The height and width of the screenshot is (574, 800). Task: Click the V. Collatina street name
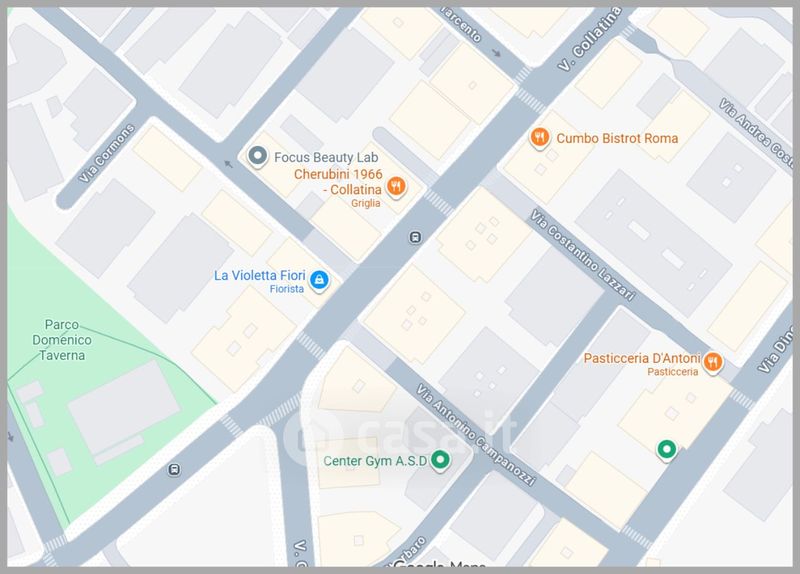tap(590, 39)
